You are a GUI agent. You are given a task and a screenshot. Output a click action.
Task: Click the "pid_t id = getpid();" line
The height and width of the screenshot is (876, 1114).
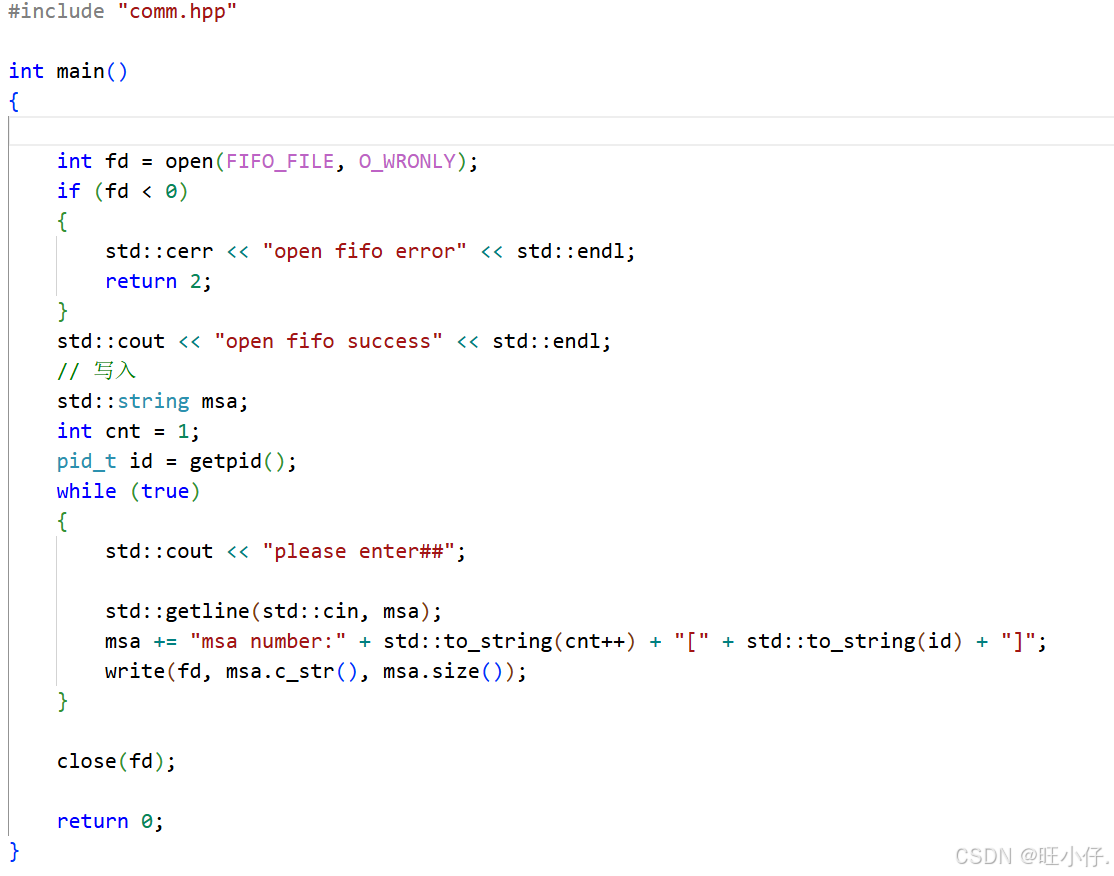coord(177,462)
